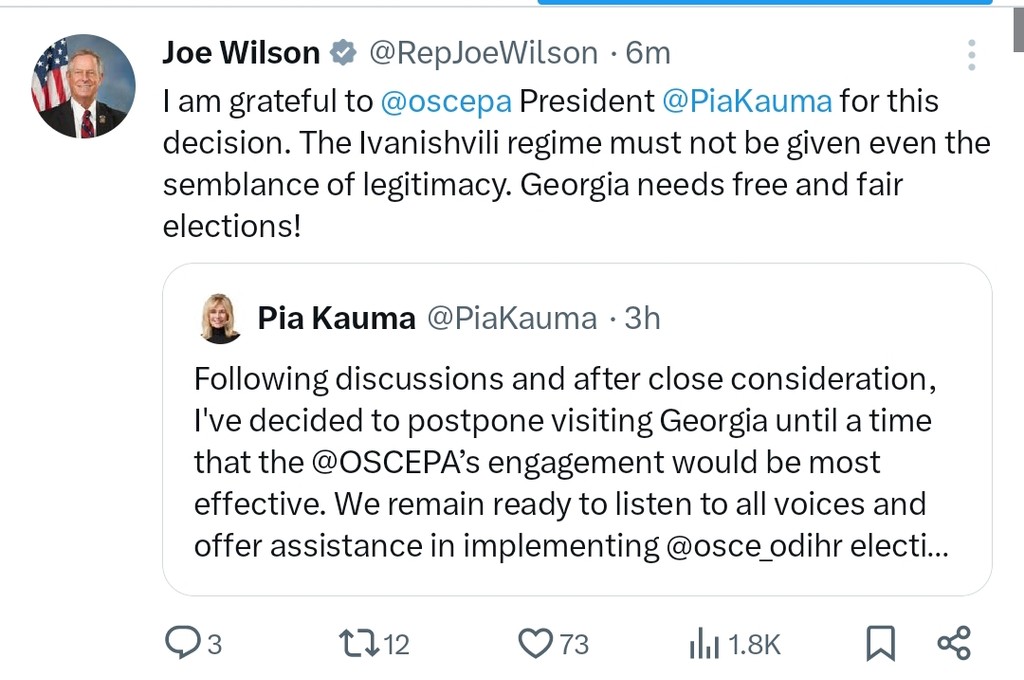Click the 6m tweet timestamp

pos(648,53)
